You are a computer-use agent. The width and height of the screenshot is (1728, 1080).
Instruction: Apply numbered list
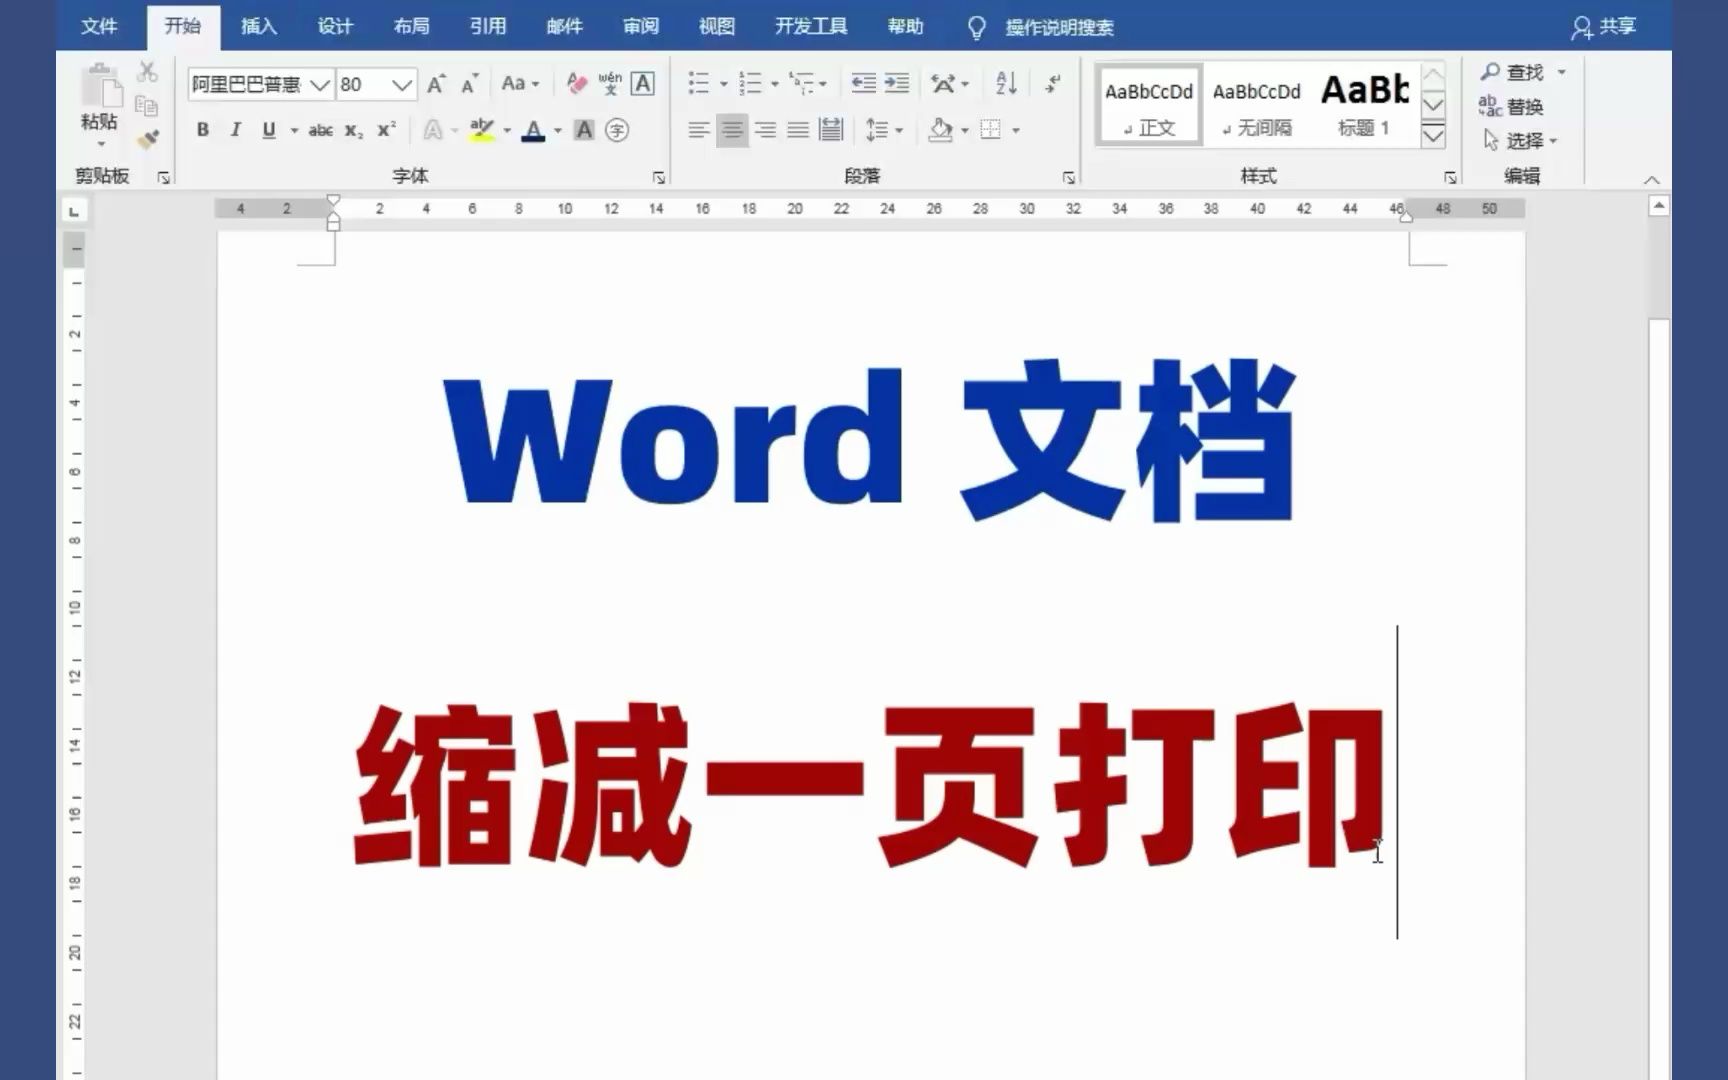point(750,83)
